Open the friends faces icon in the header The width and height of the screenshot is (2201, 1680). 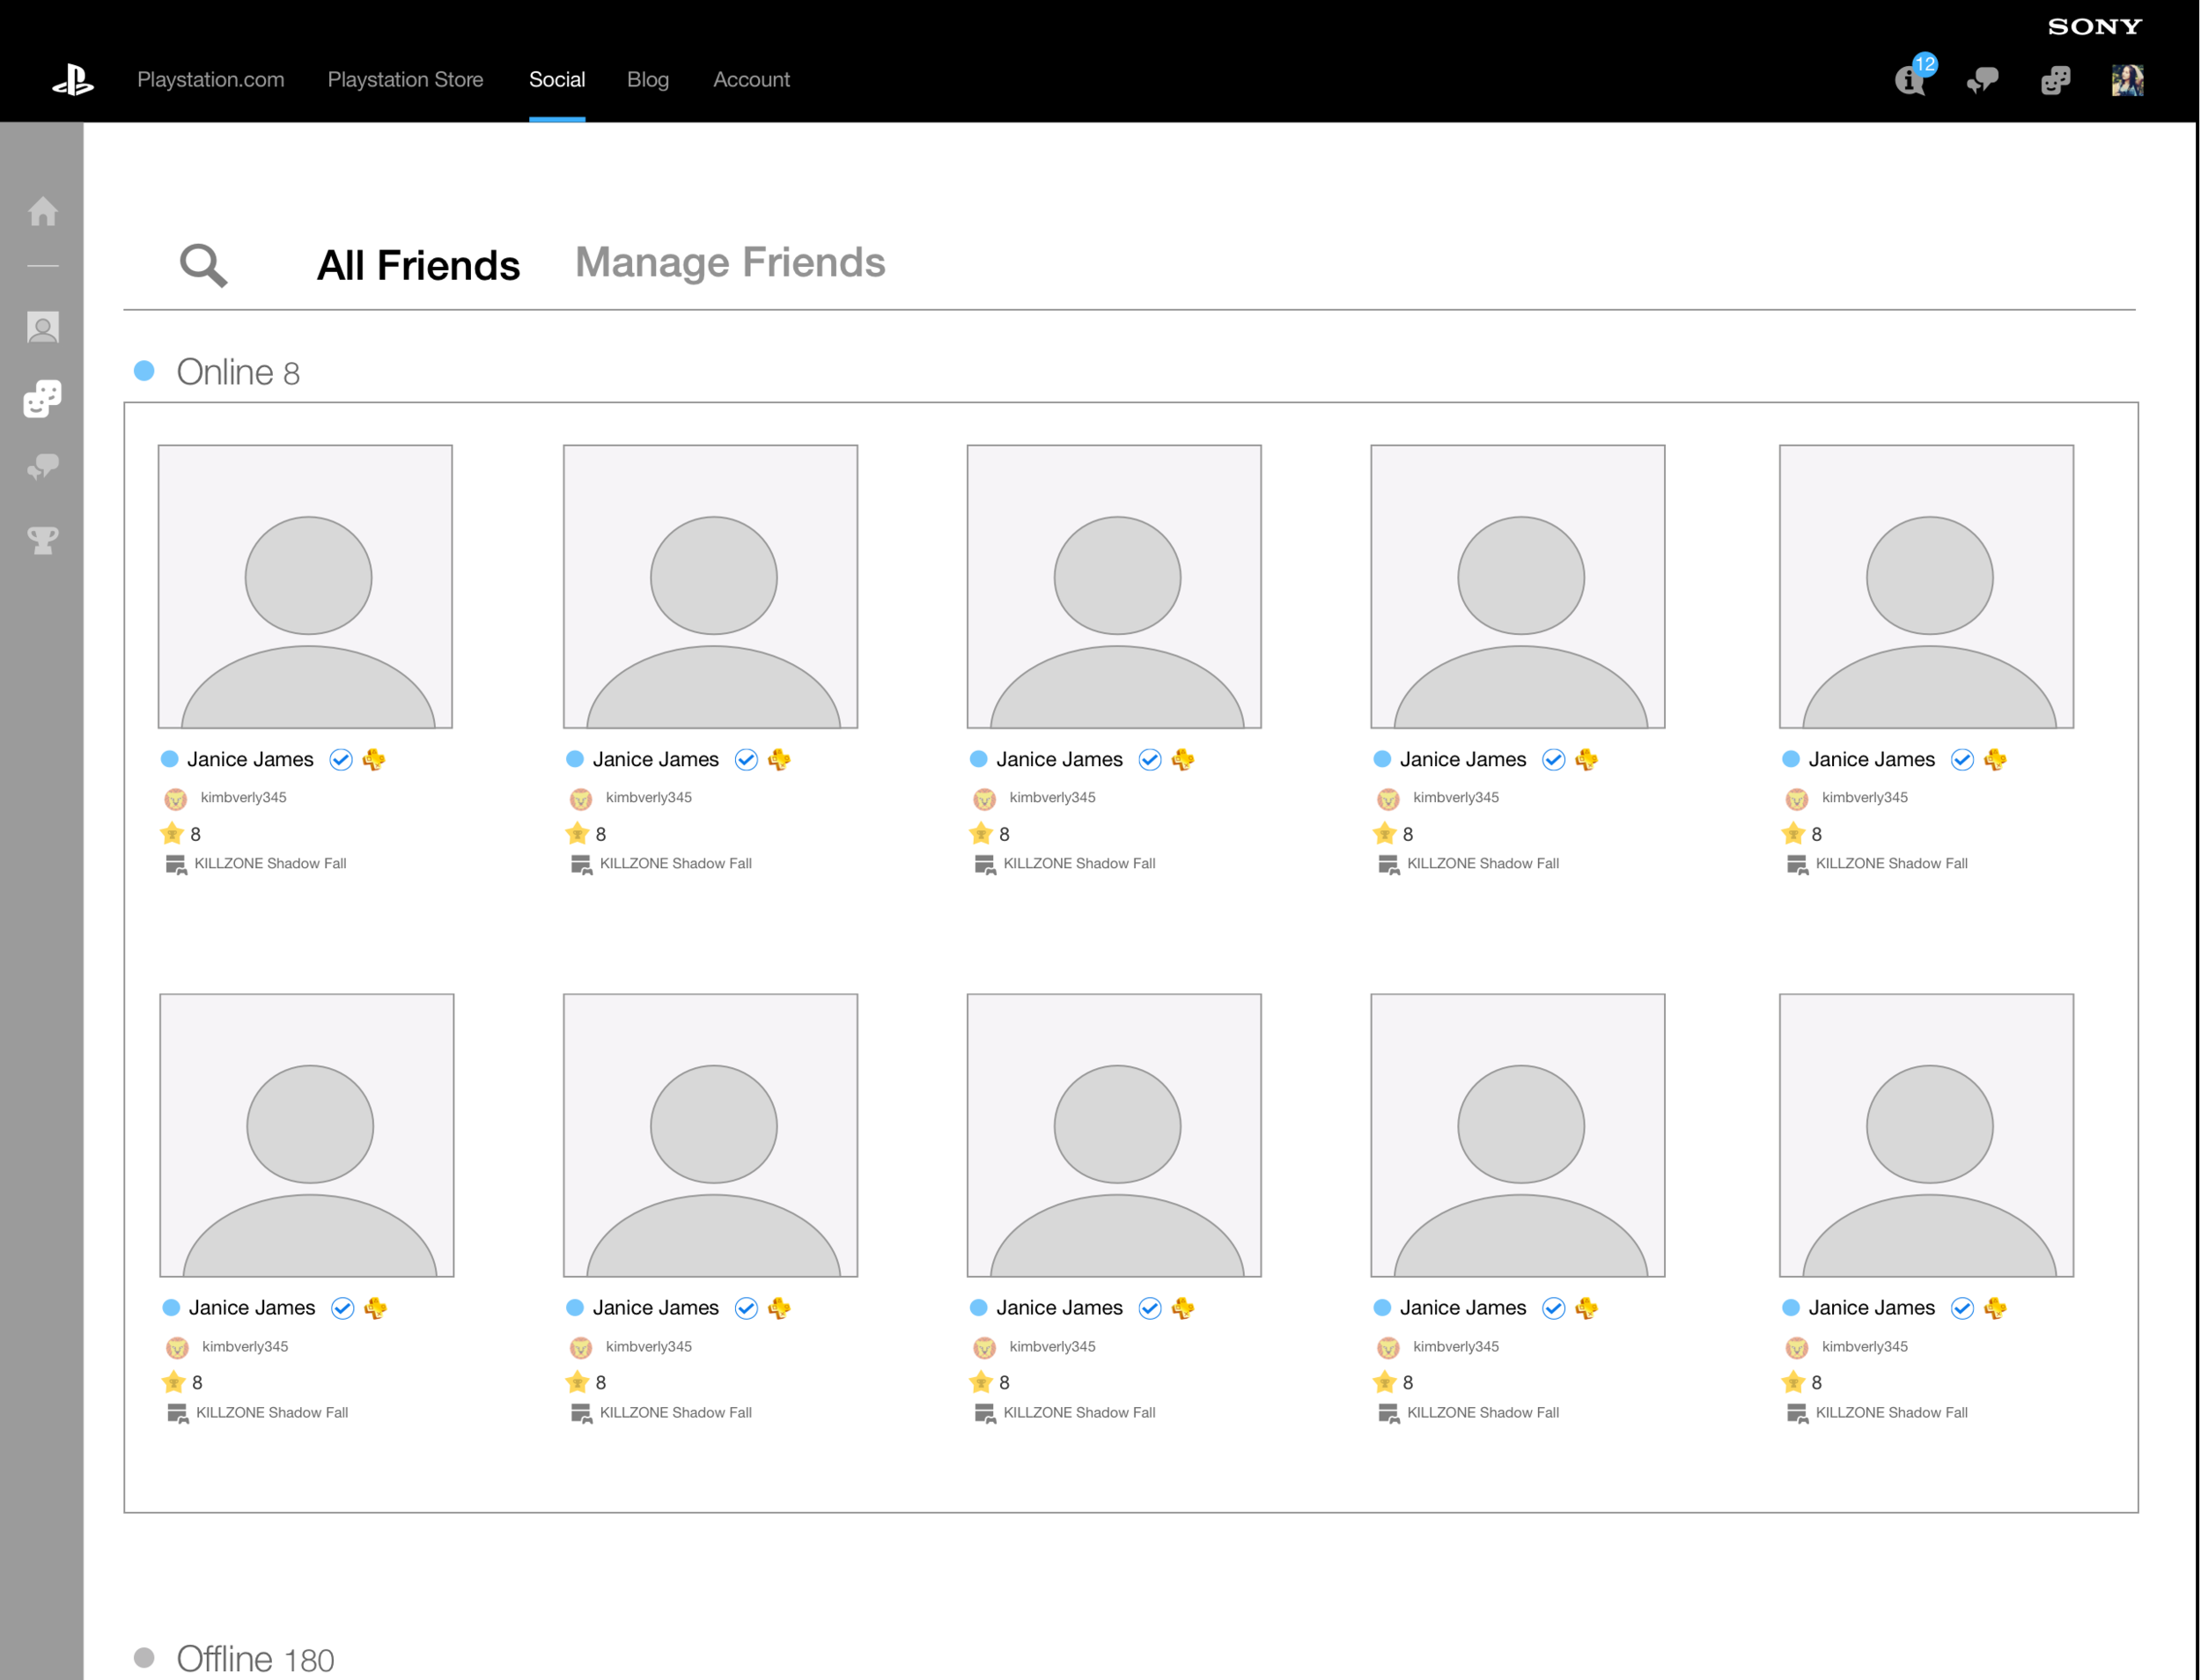click(2055, 80)
